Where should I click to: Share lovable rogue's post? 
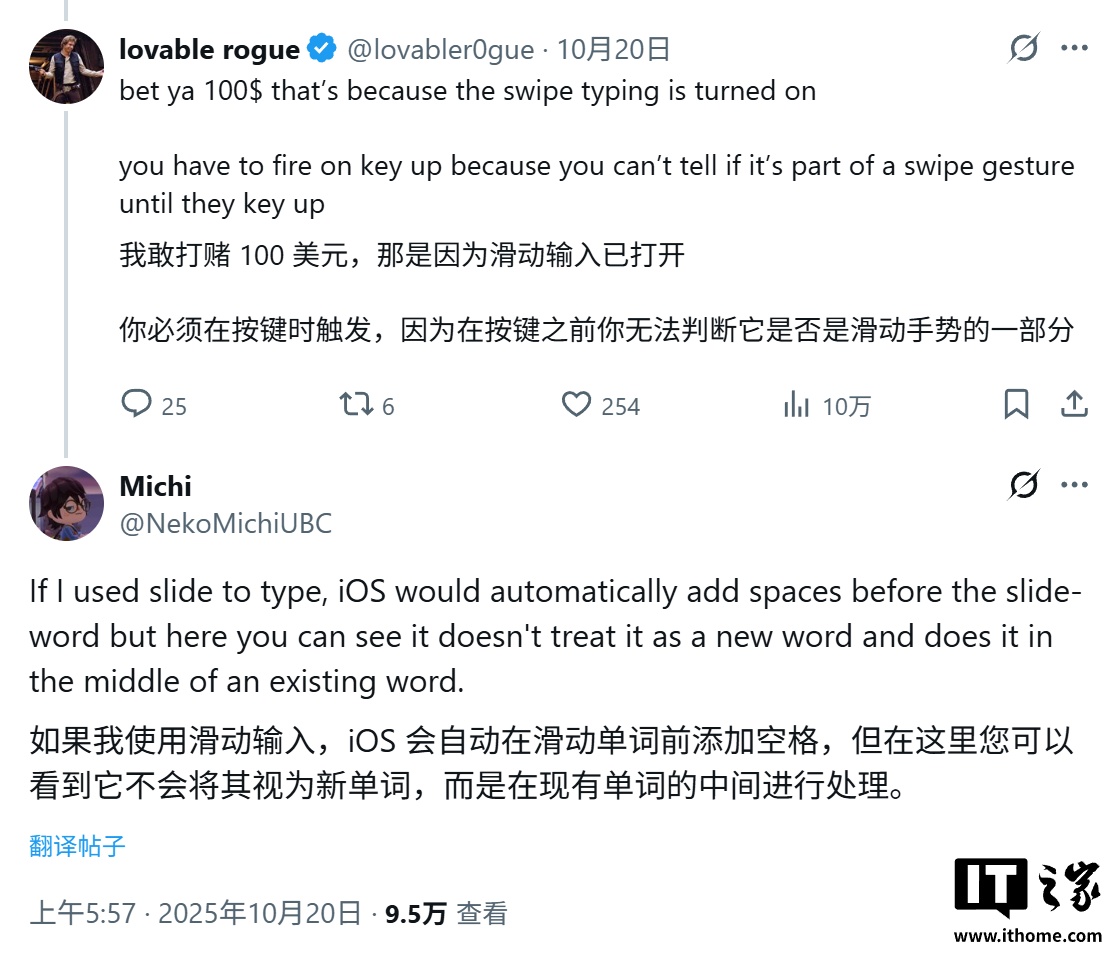tap(1074, 404)
